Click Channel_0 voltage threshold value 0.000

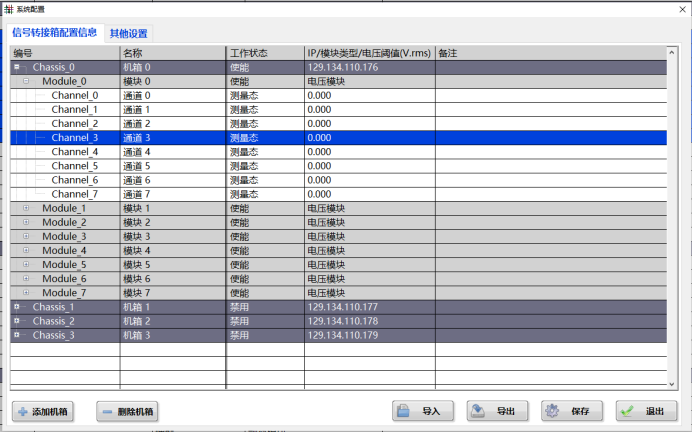click(x=319, y=96)
